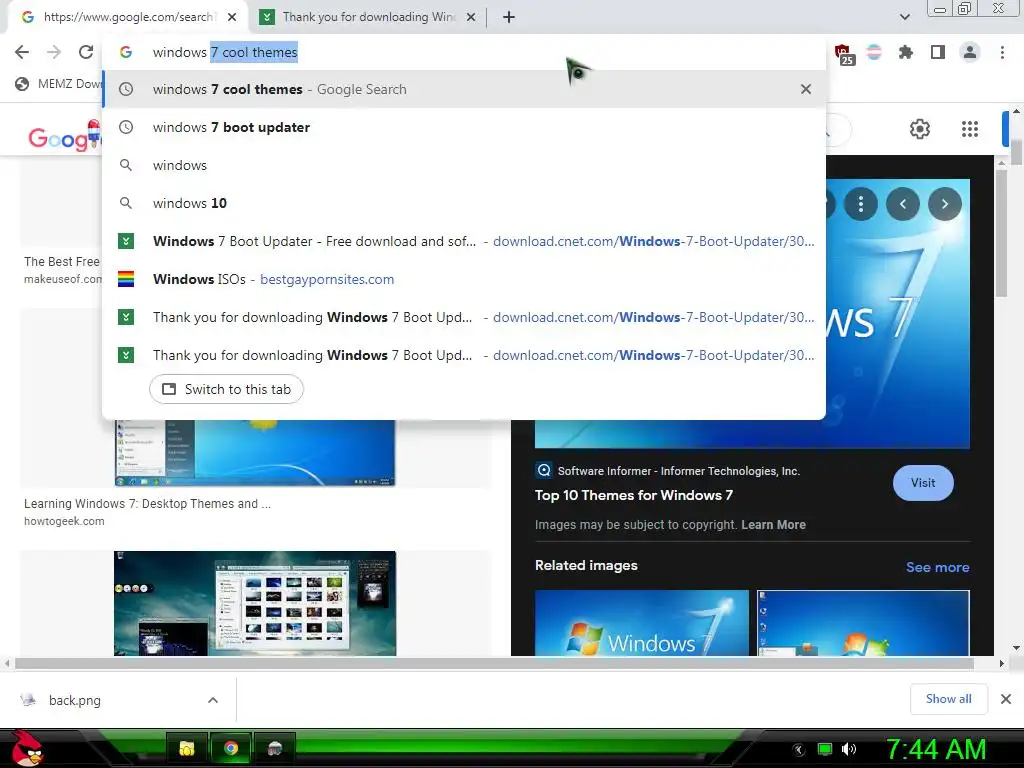Select the Google search tab
Viewport: 1024px width, 768px height.
click(127, 17)
